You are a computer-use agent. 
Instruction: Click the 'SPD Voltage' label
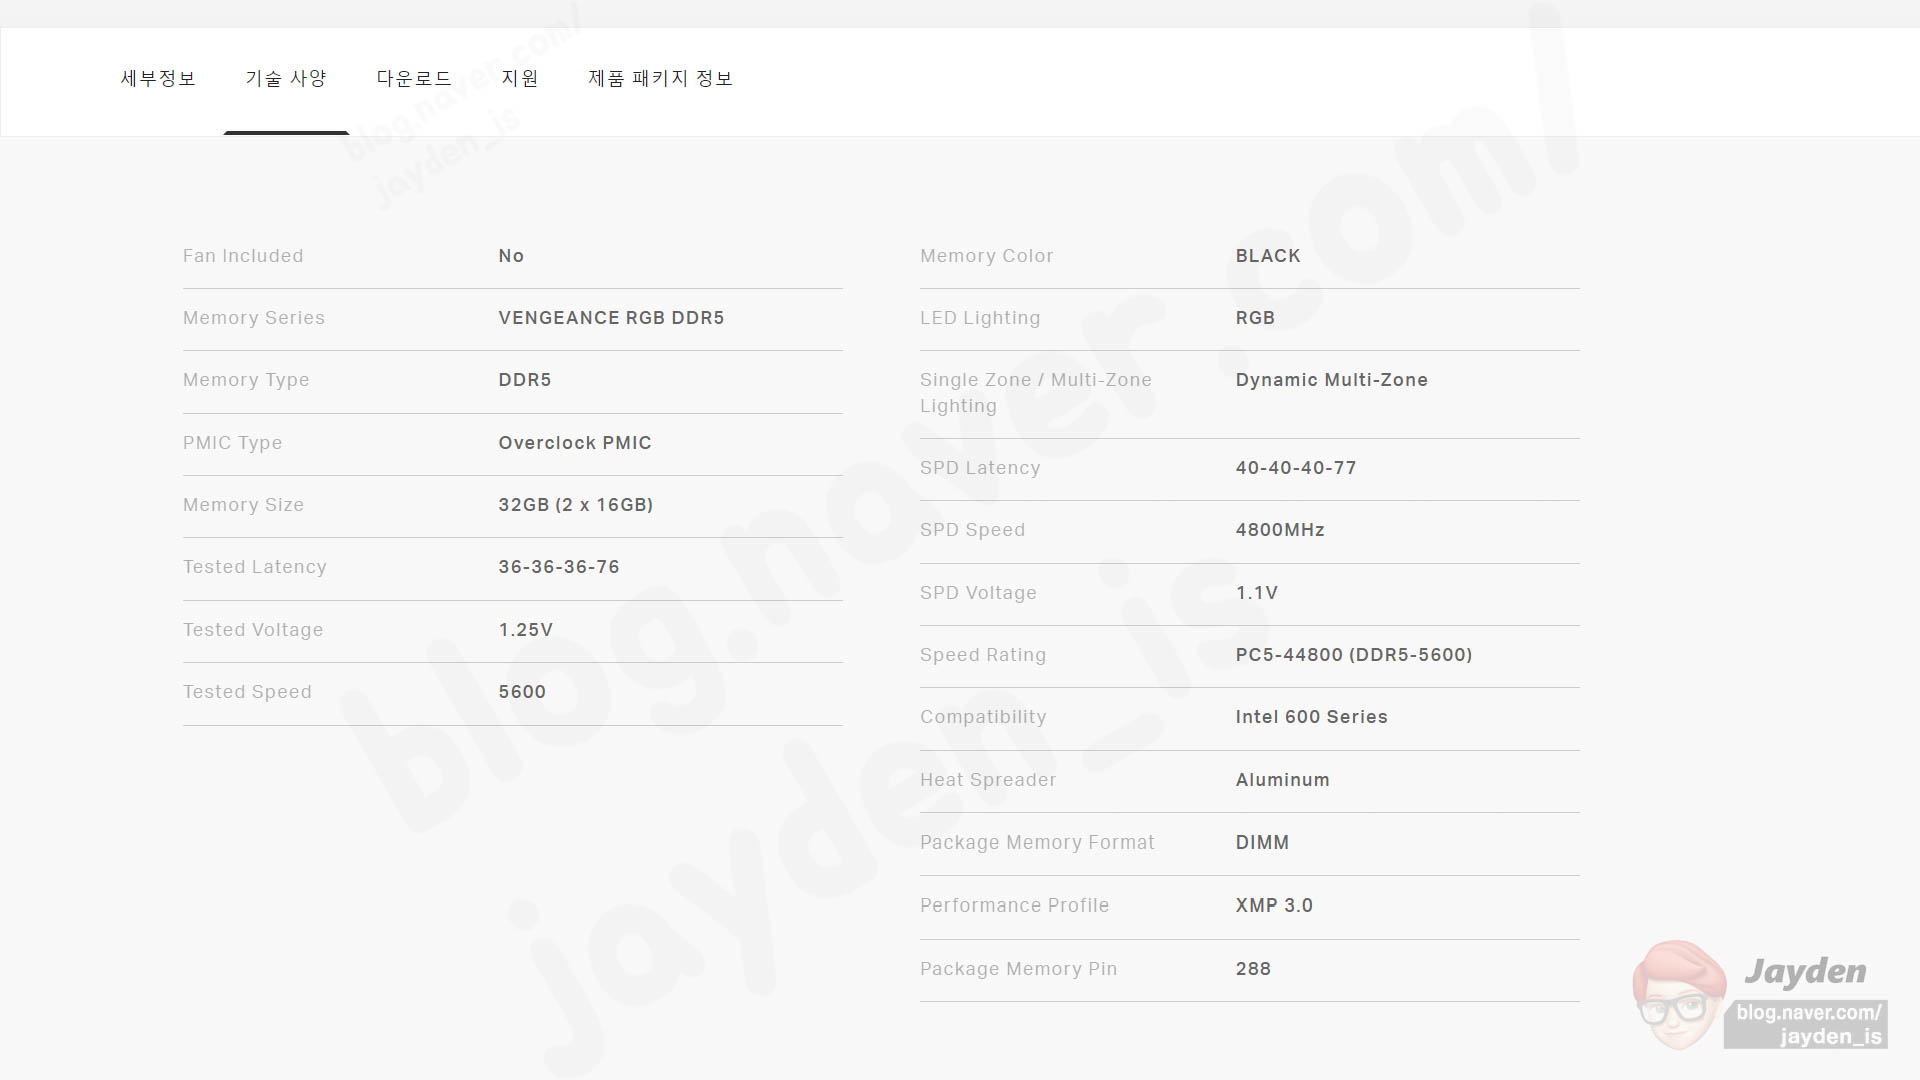click(x=978, y=593)
